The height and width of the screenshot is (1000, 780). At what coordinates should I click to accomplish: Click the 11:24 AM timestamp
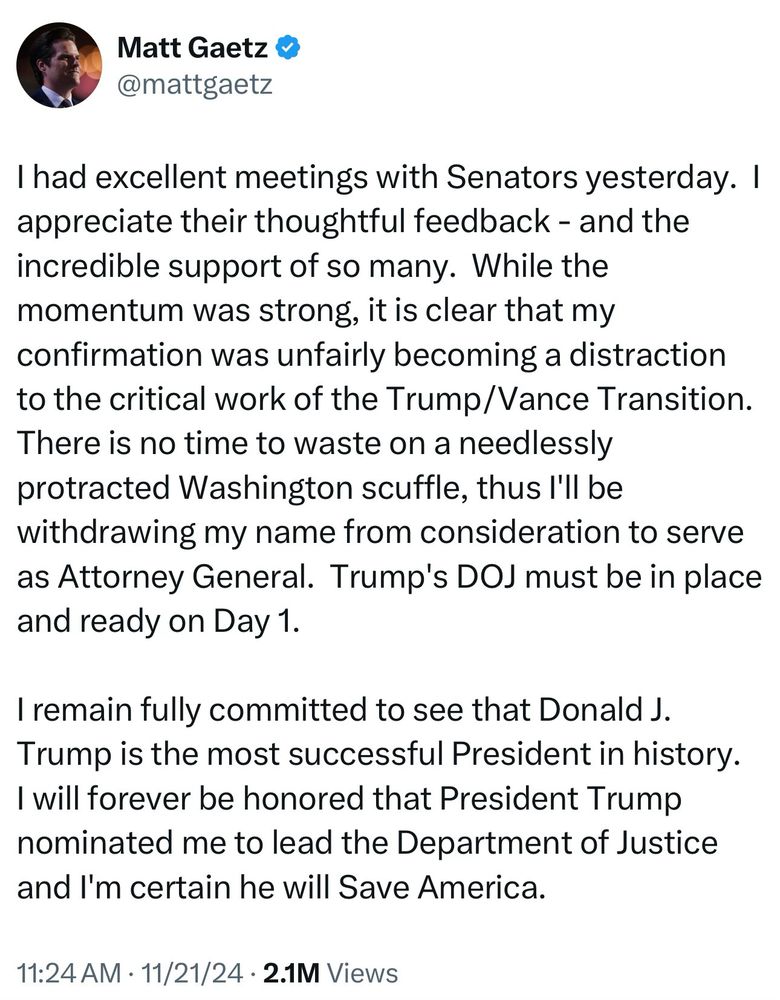(69, 973)
